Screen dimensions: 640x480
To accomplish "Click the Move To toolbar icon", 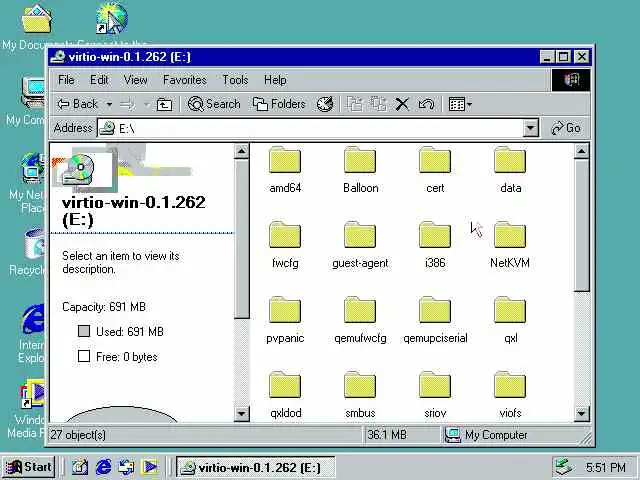I will click(354, 104).
